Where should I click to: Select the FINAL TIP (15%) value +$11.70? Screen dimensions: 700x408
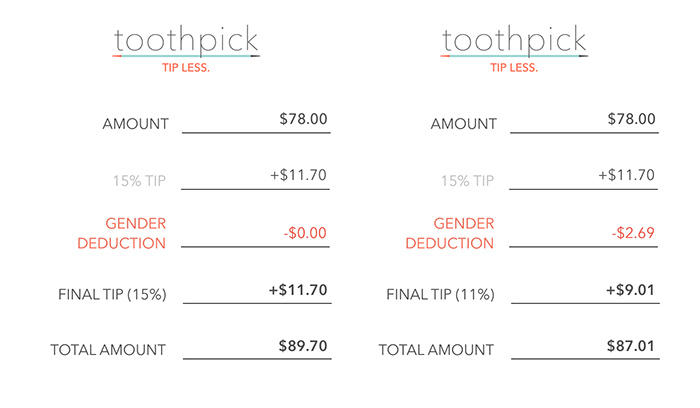tap(298, 290)
